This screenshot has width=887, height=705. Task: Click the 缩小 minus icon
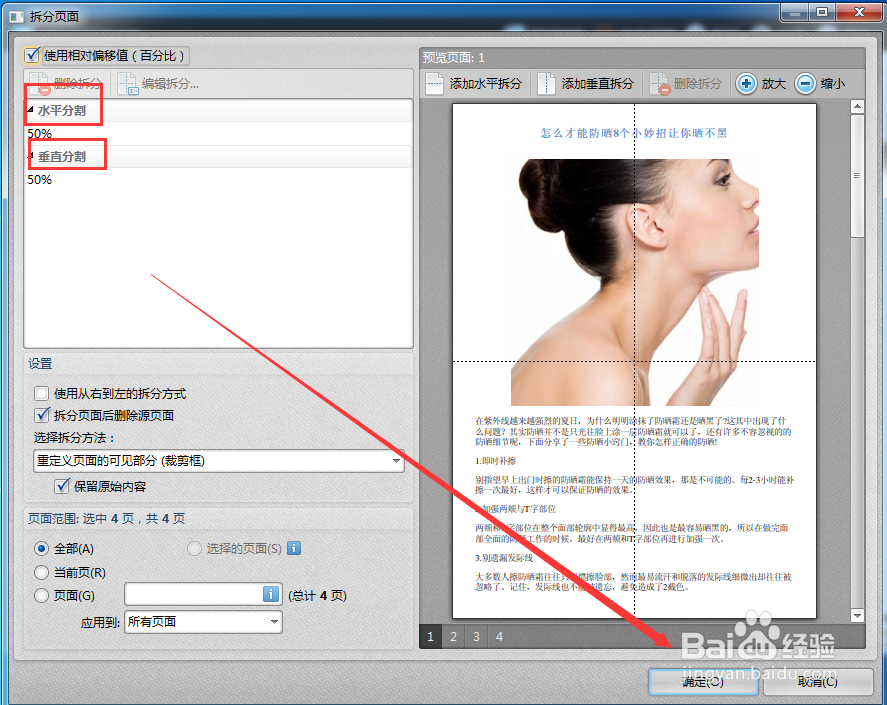[805, 84]
